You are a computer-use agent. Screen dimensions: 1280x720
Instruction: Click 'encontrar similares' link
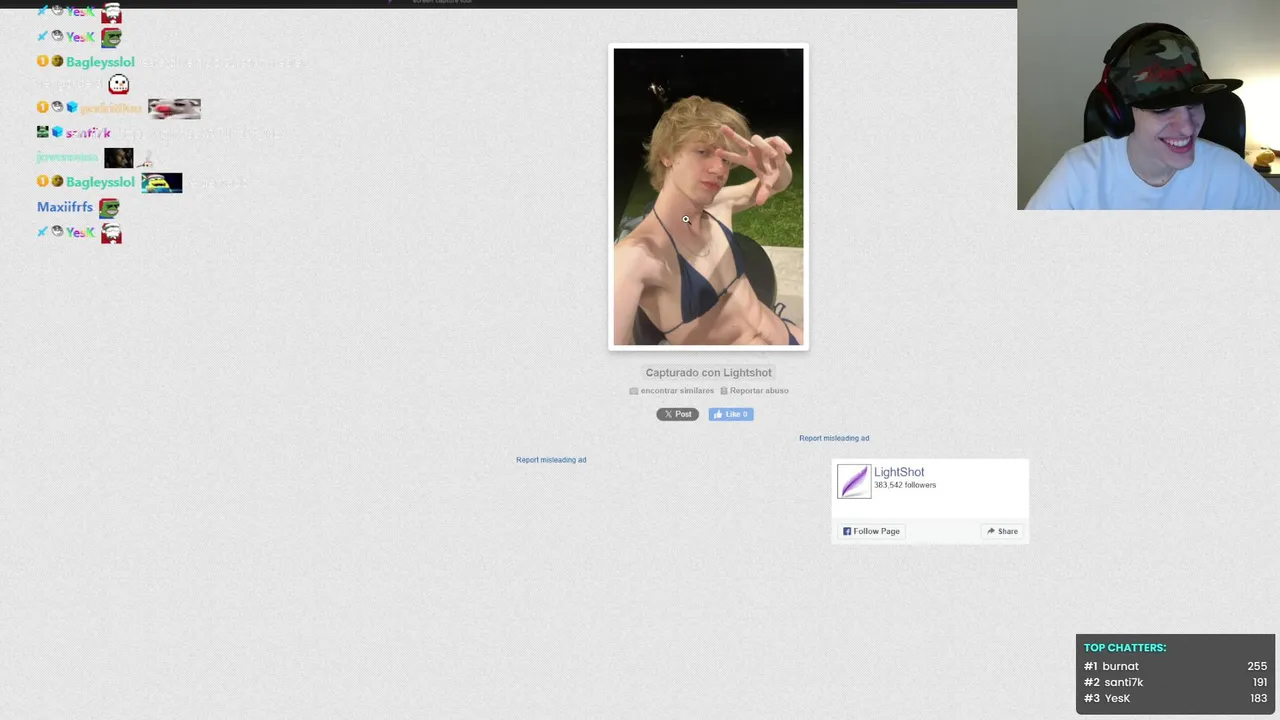(x=677, y=391)
